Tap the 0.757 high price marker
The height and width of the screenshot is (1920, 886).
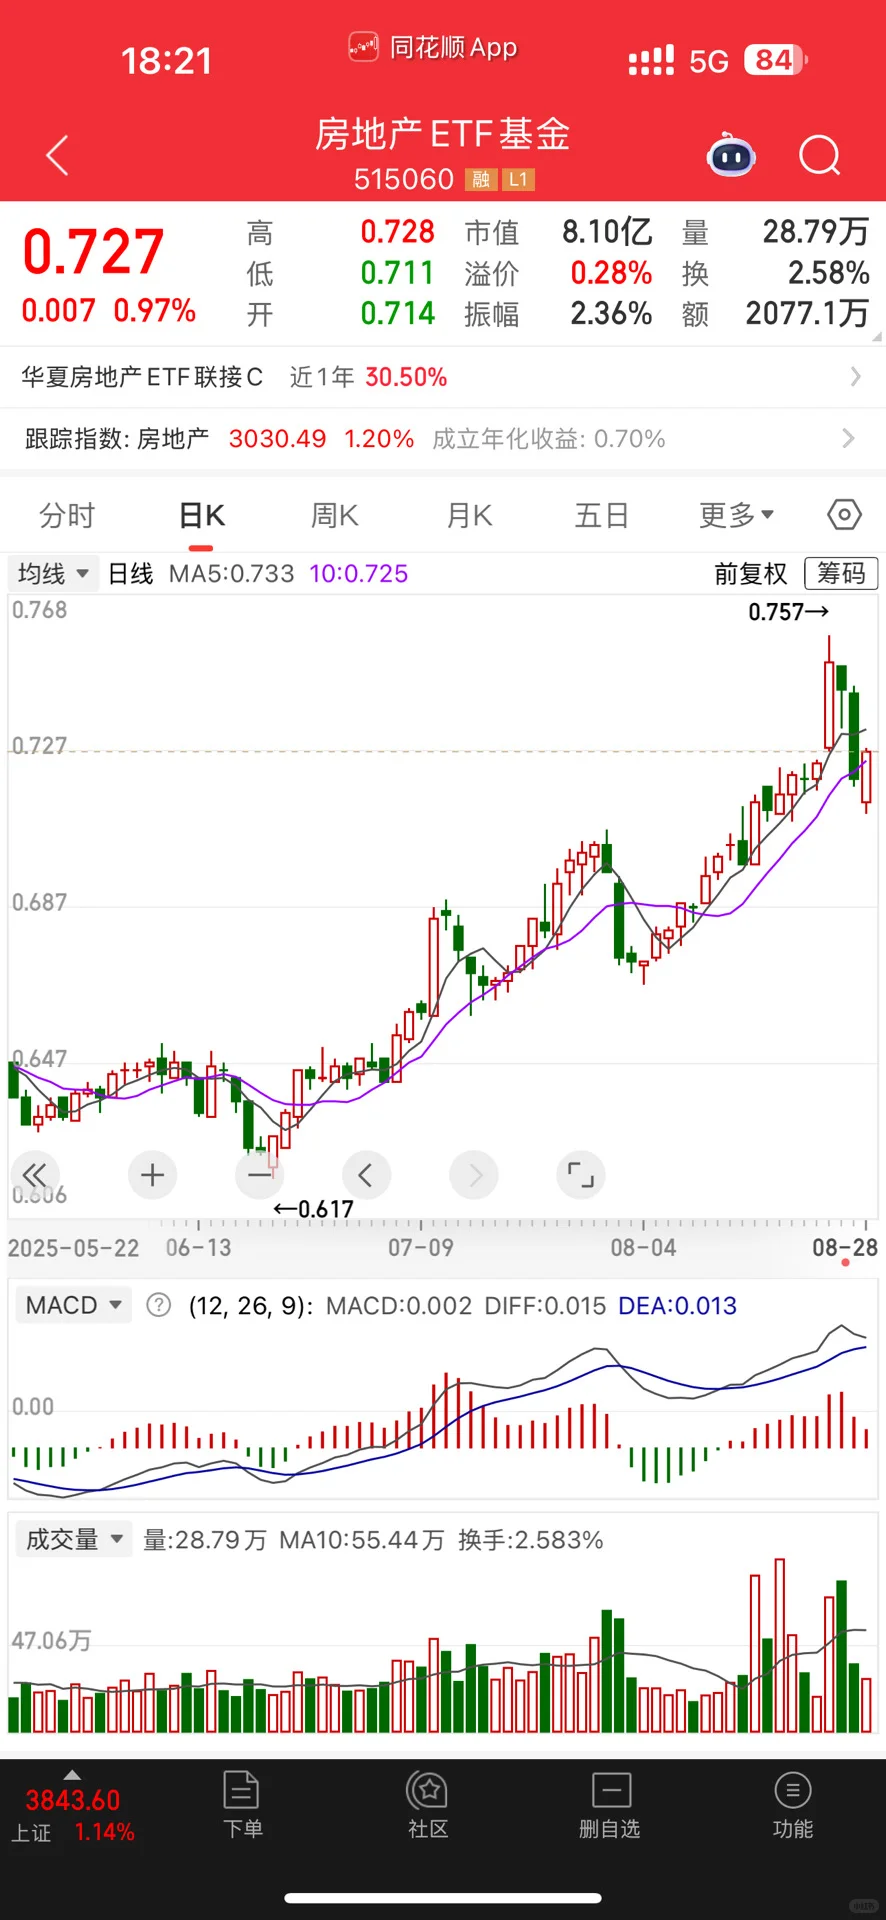(x=788, y=612)
